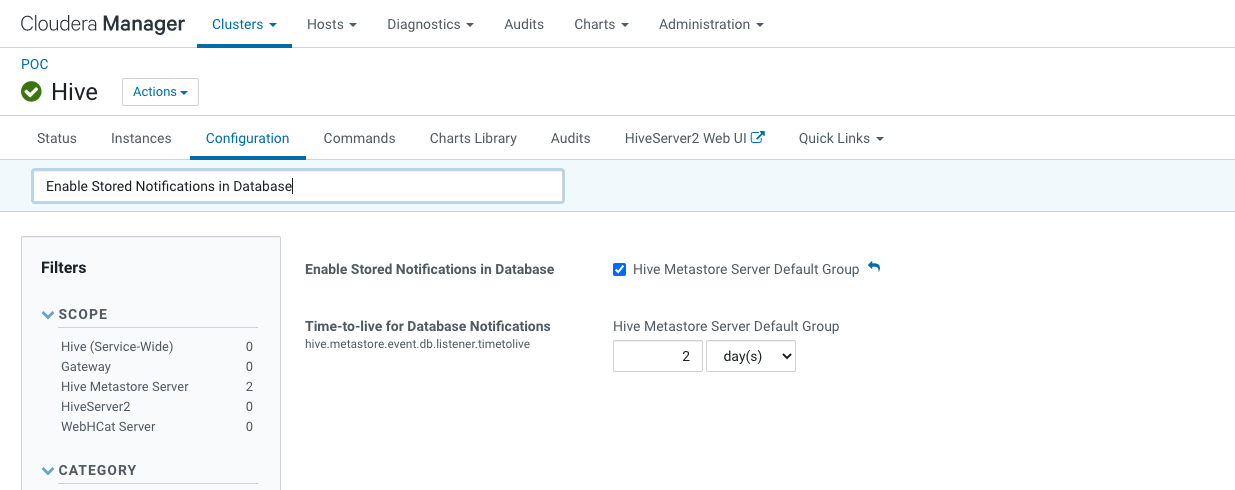Open the Administration menu
The image size is (1235, 490).
coord(711,24)
